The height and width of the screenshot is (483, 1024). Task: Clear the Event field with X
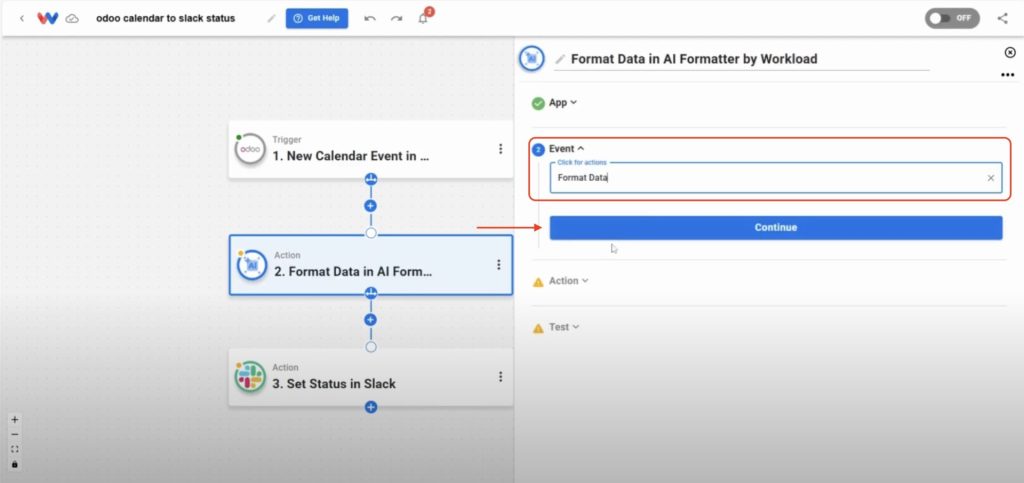point(991,178)
